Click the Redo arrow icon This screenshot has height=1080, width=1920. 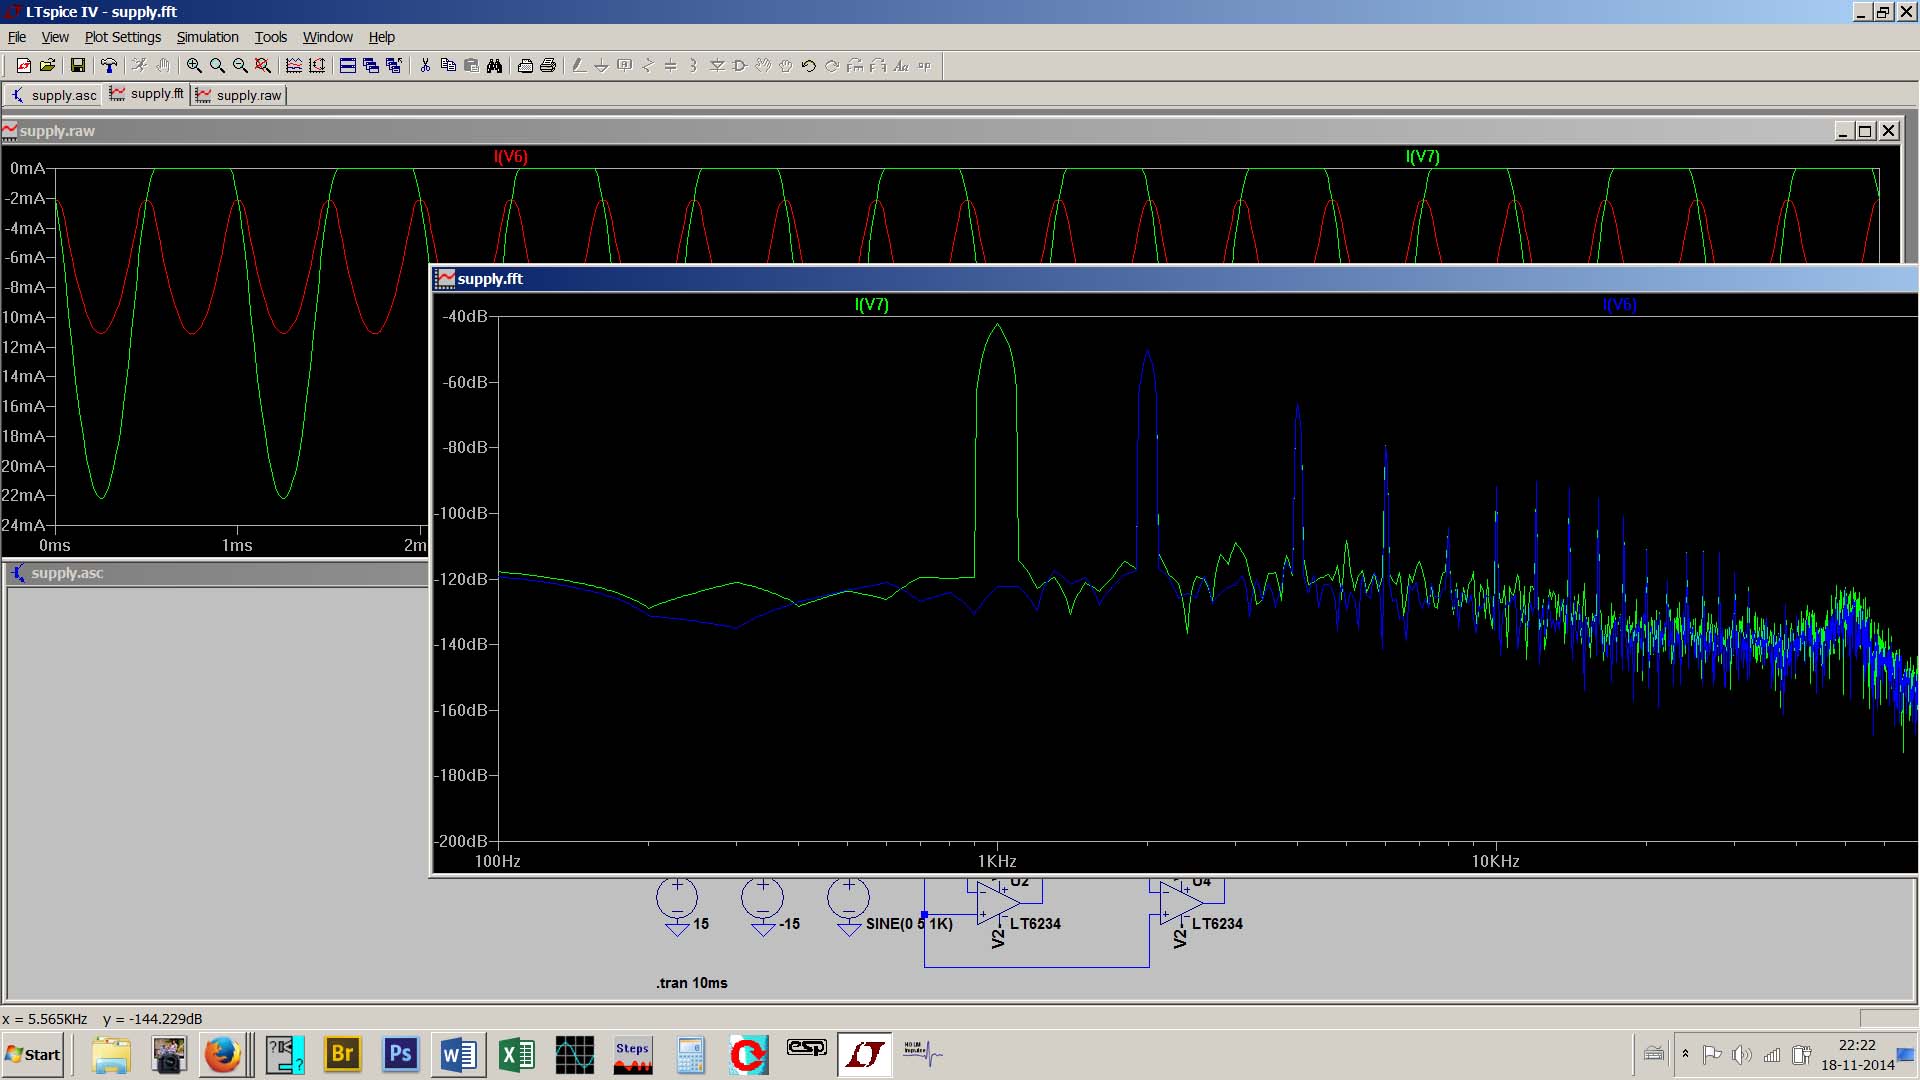point(832,66)
